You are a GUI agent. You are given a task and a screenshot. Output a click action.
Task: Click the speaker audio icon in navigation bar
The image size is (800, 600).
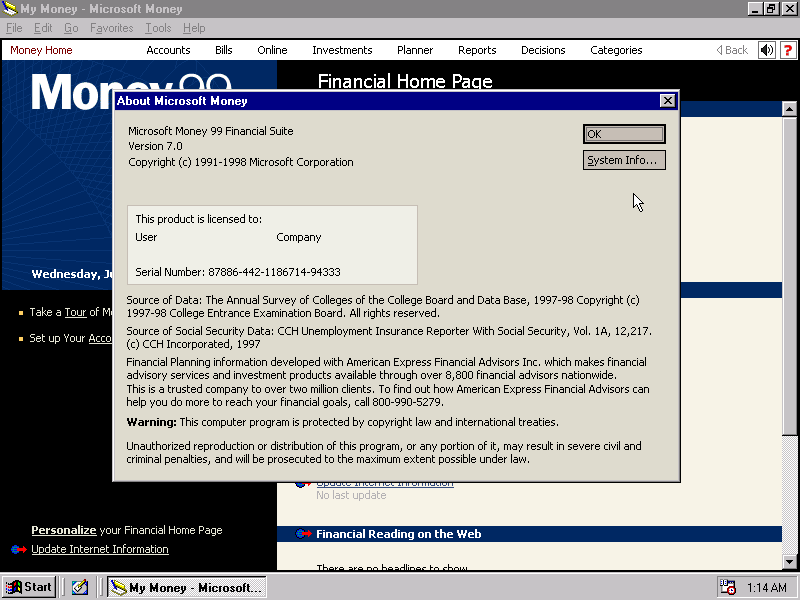click(x=767, y=50)
